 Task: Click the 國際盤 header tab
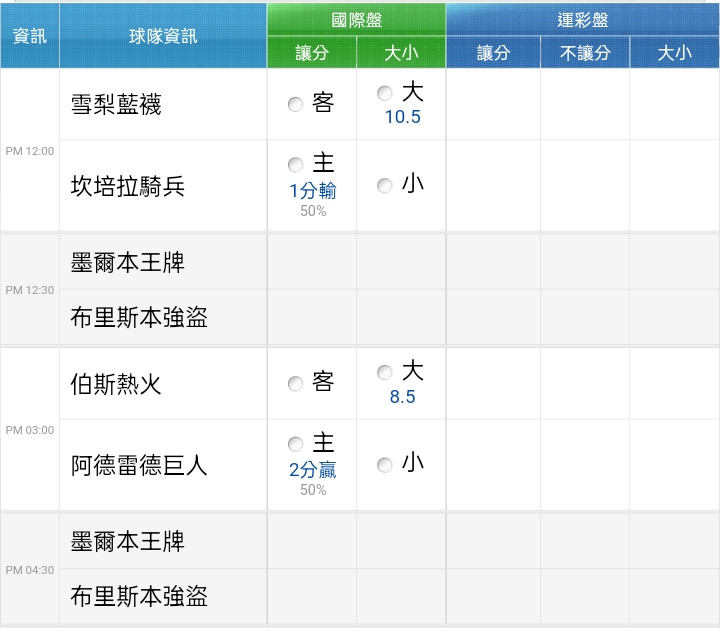click(x=356, y=20)
